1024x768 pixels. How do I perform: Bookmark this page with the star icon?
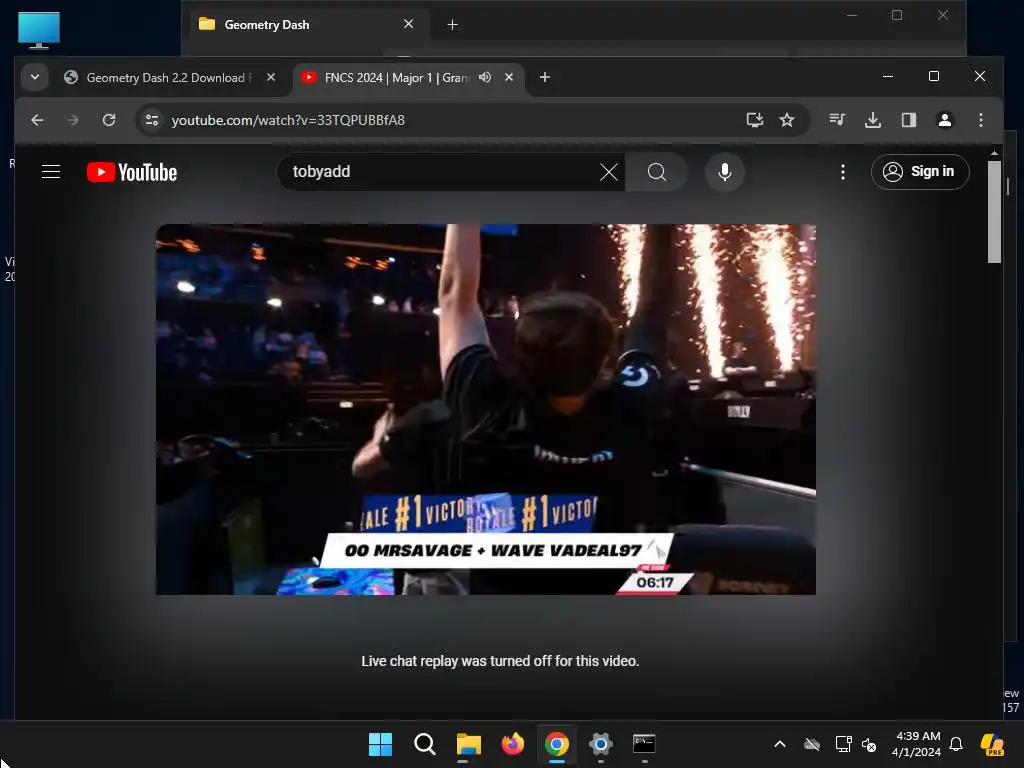(x=787, y=120)
